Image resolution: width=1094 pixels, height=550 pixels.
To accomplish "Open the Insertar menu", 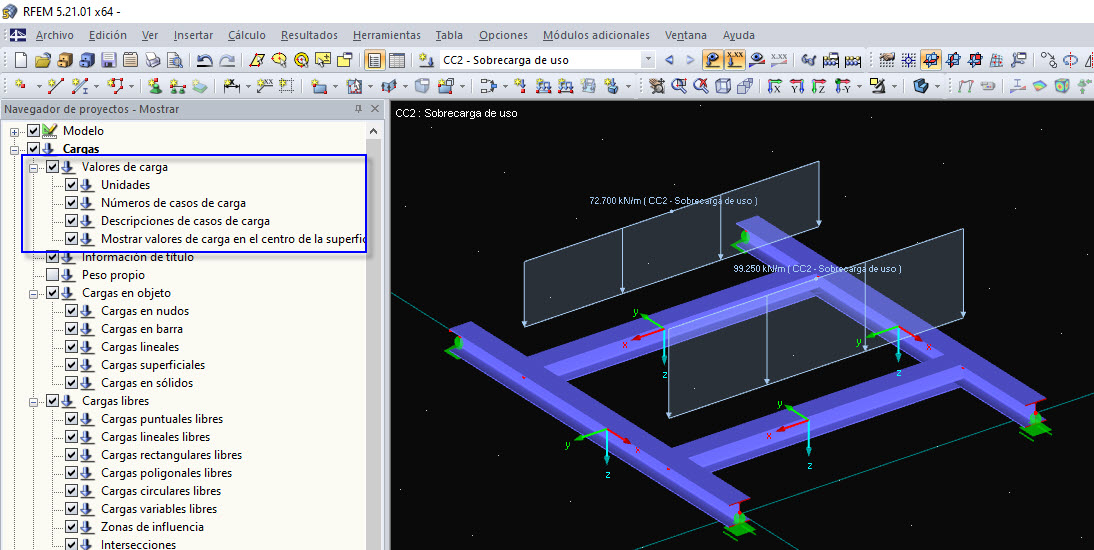I will click(x=193, y=35).
